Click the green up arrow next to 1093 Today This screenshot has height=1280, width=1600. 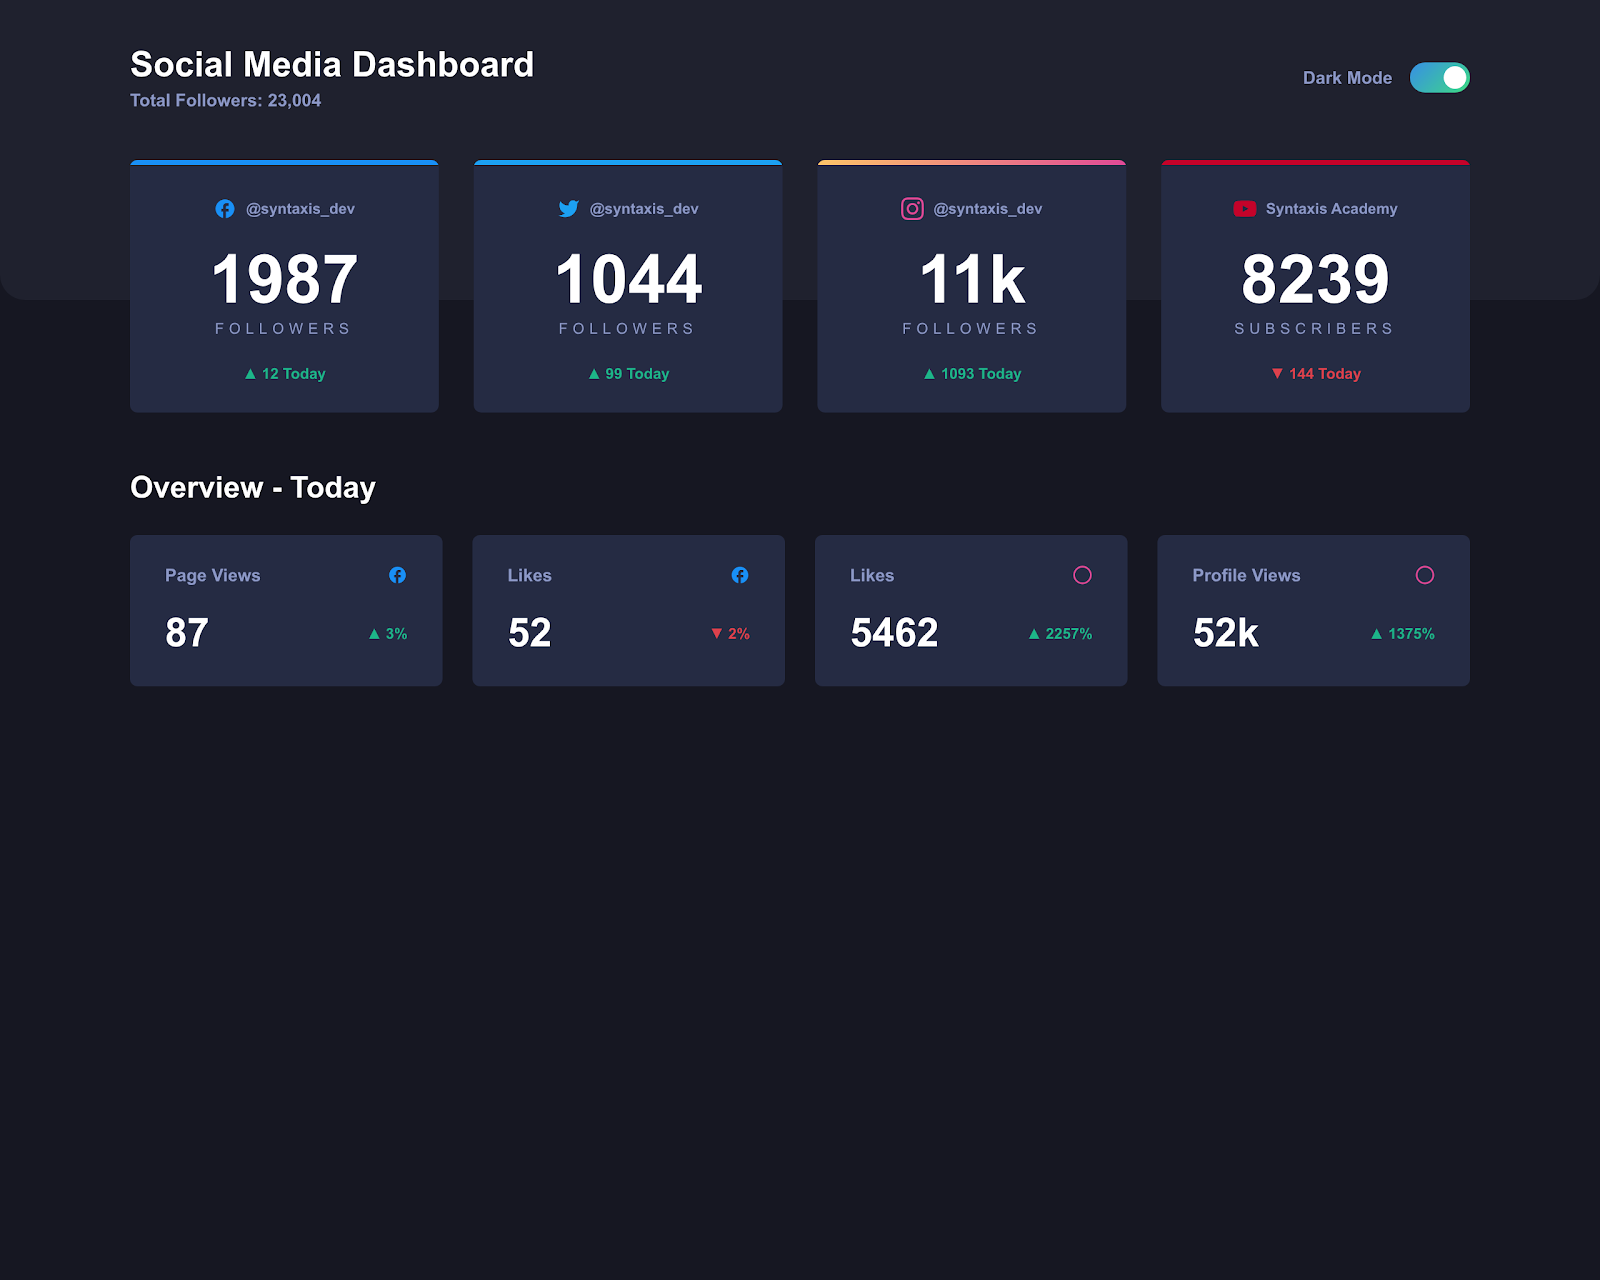coord(929,374)
